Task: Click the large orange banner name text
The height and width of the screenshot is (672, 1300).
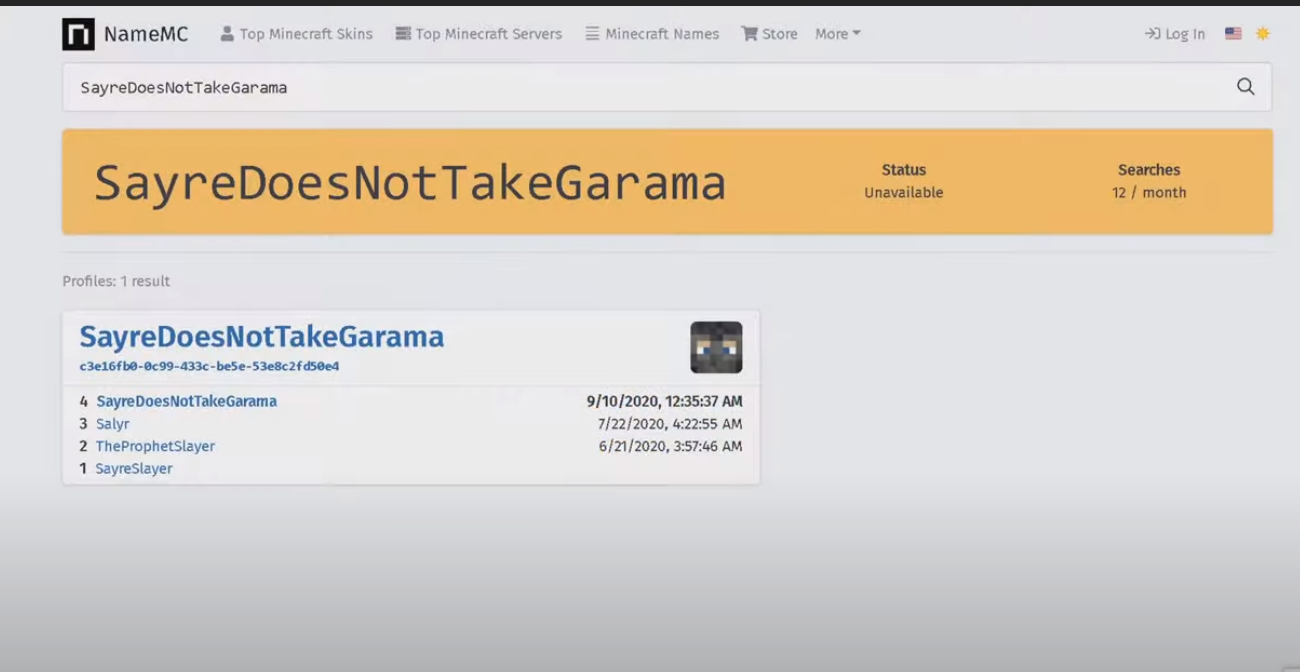Action: [410, 184]
